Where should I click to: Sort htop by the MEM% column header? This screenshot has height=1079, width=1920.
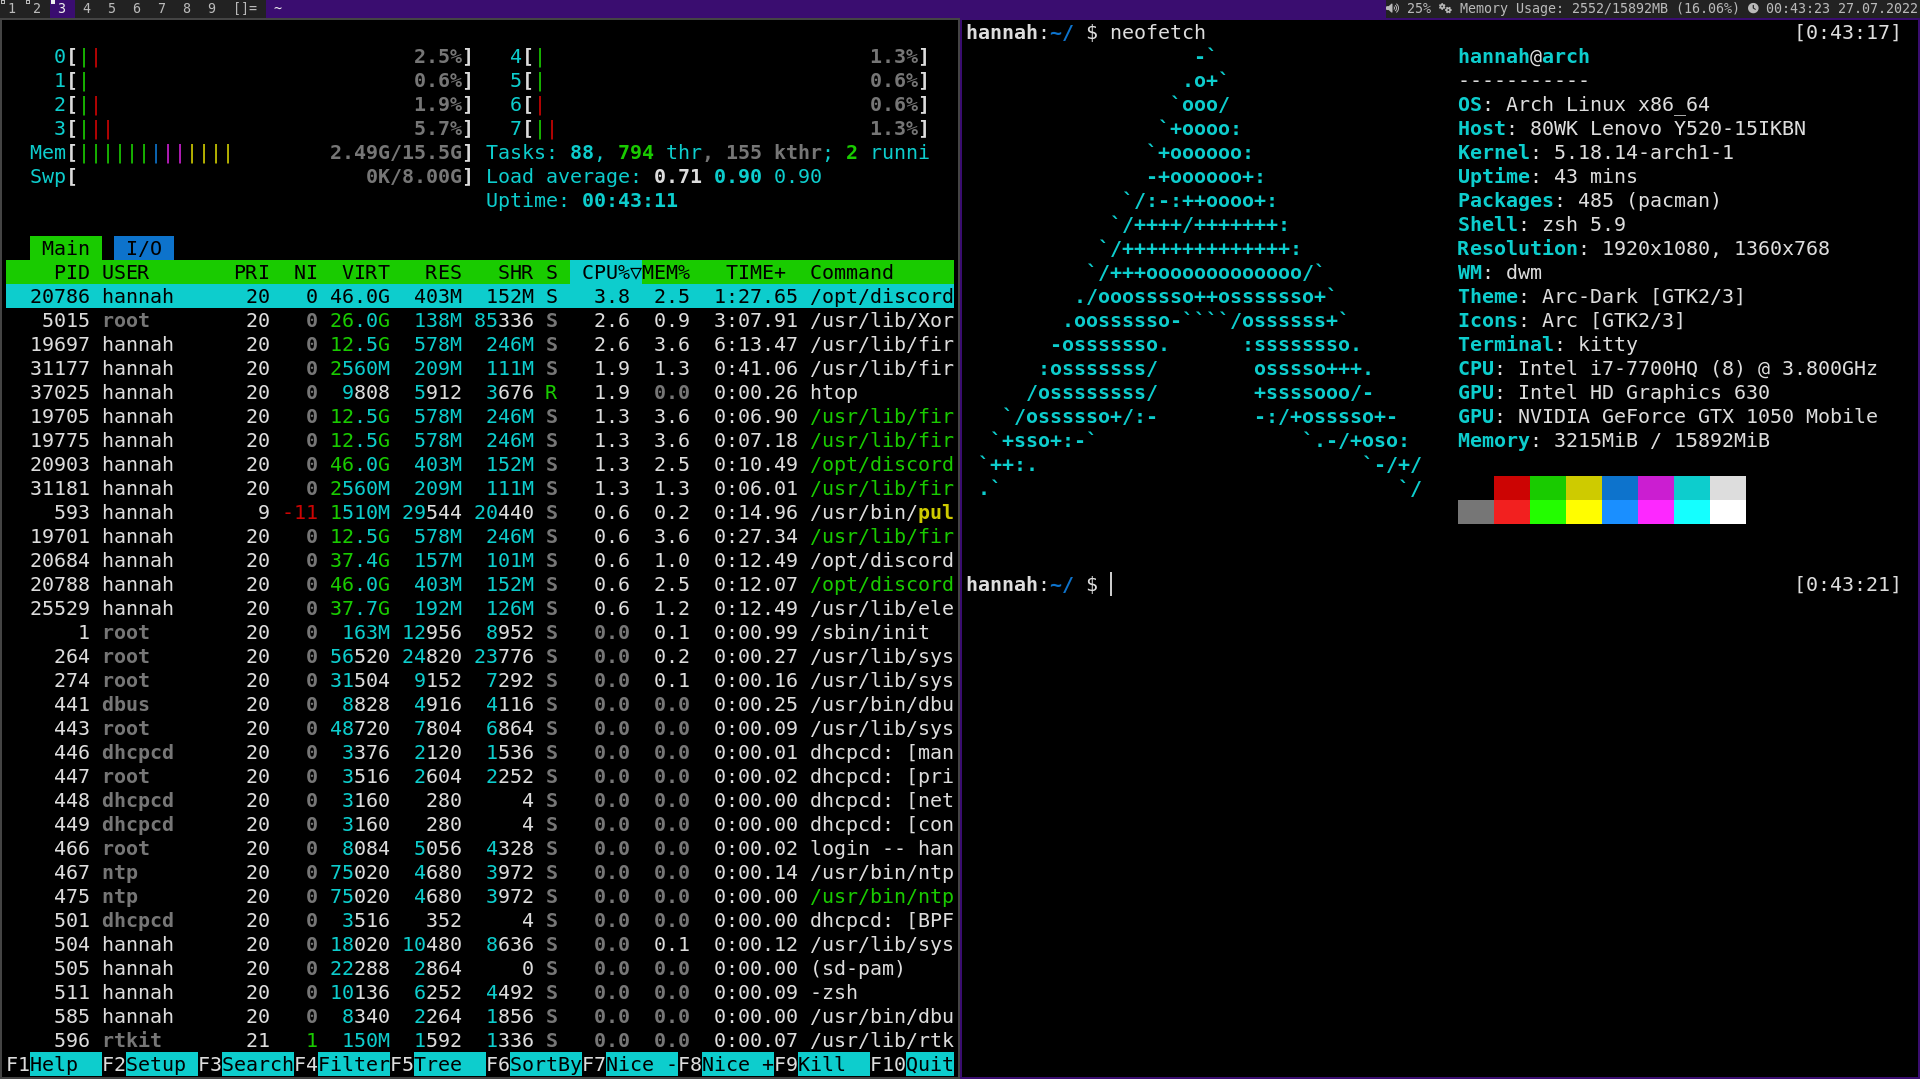coord(666,272)
